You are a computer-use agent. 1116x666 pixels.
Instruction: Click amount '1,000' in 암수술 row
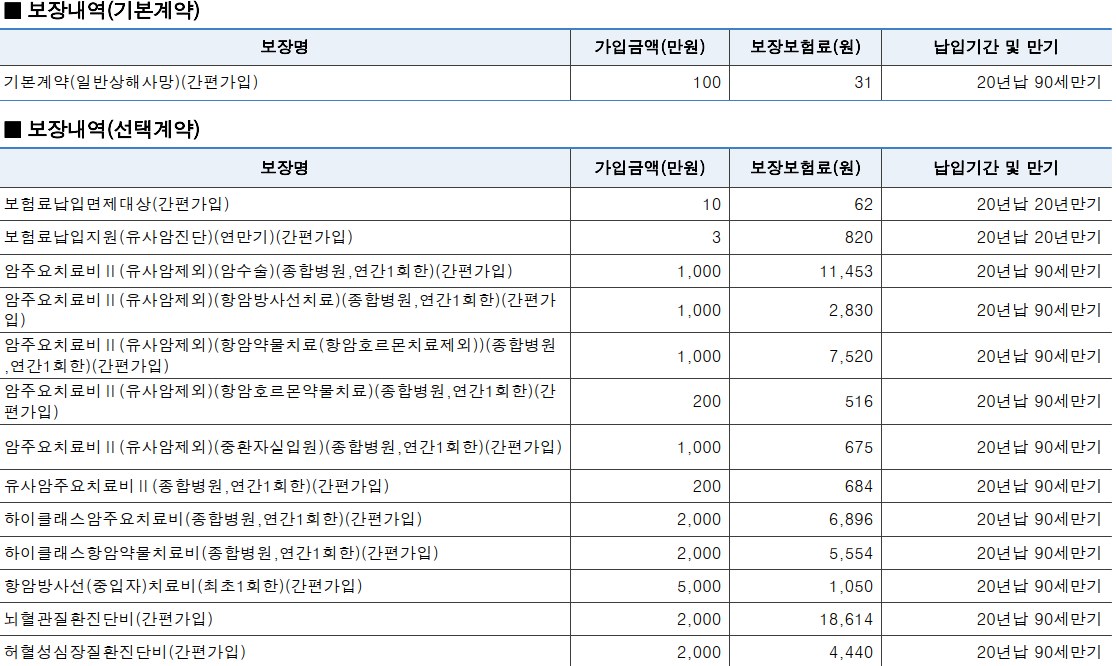(x=699, y=272)
